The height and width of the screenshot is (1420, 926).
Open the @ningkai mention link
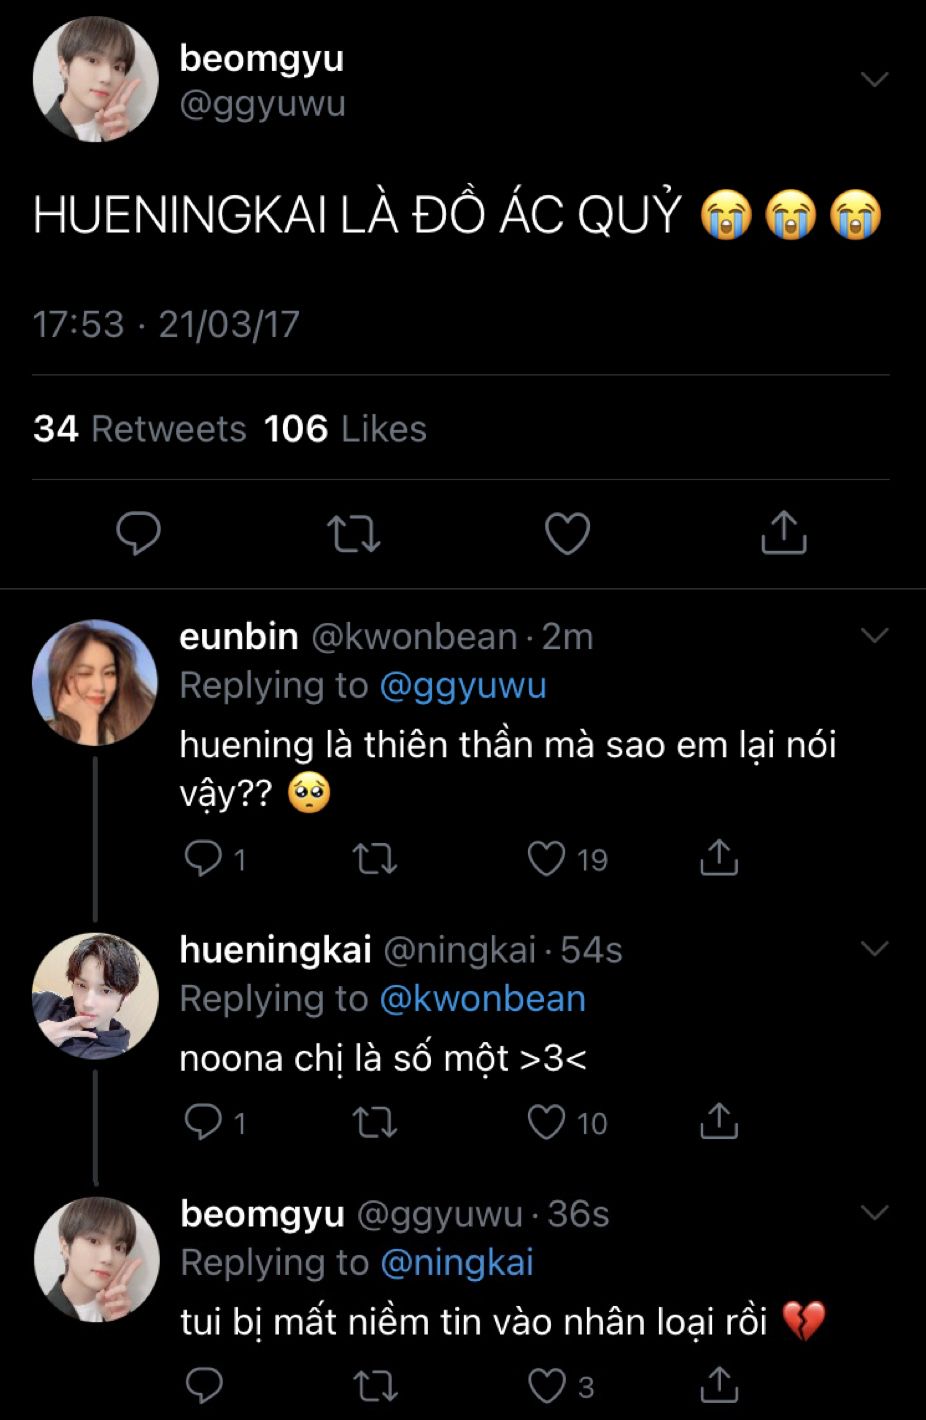click(x=457, y=1263)
